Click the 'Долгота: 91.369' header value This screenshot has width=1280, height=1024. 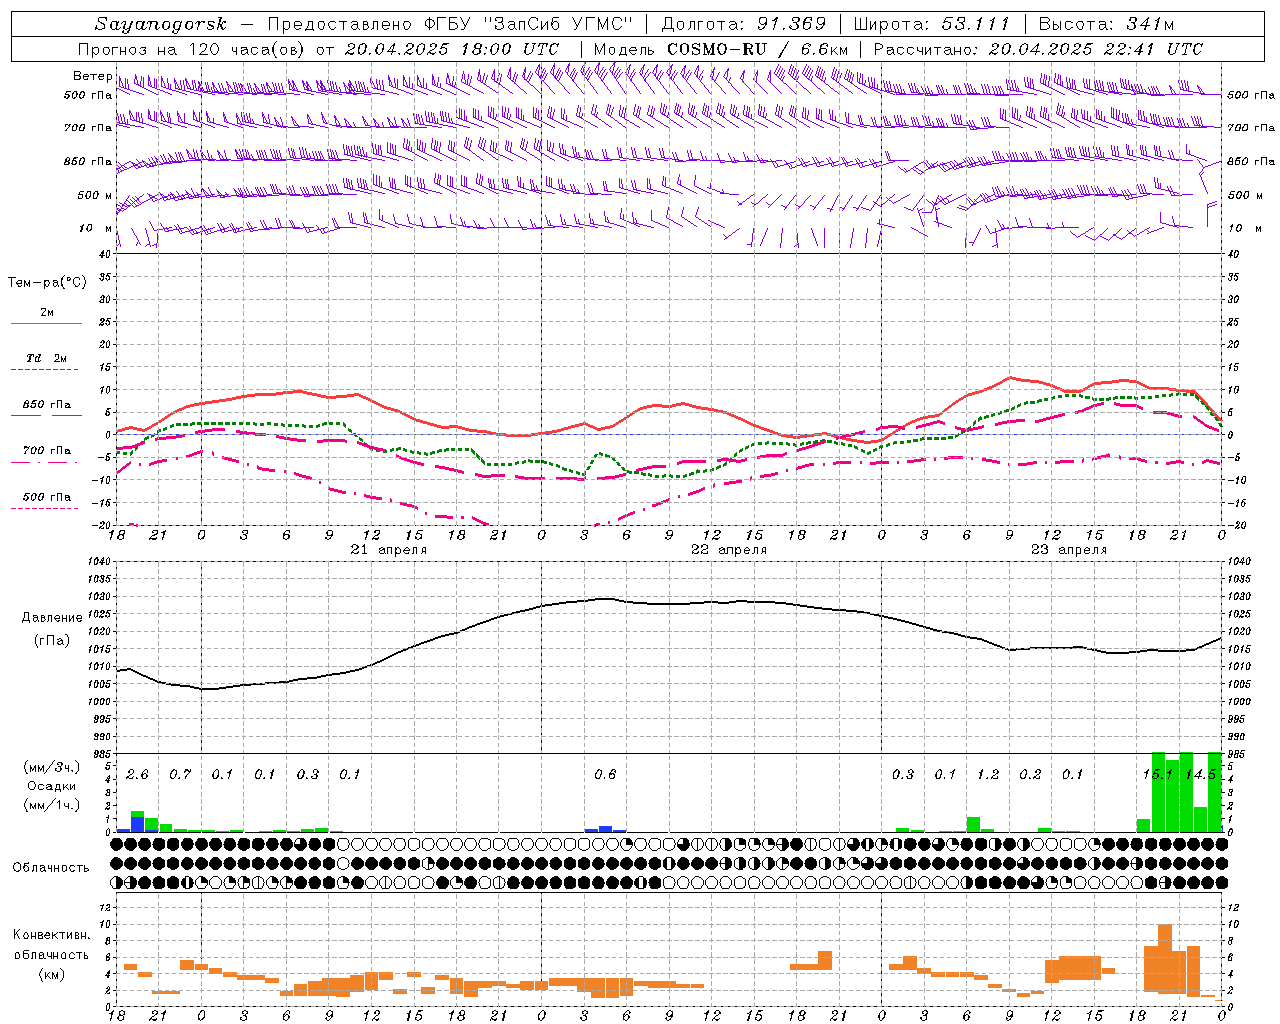744,24
